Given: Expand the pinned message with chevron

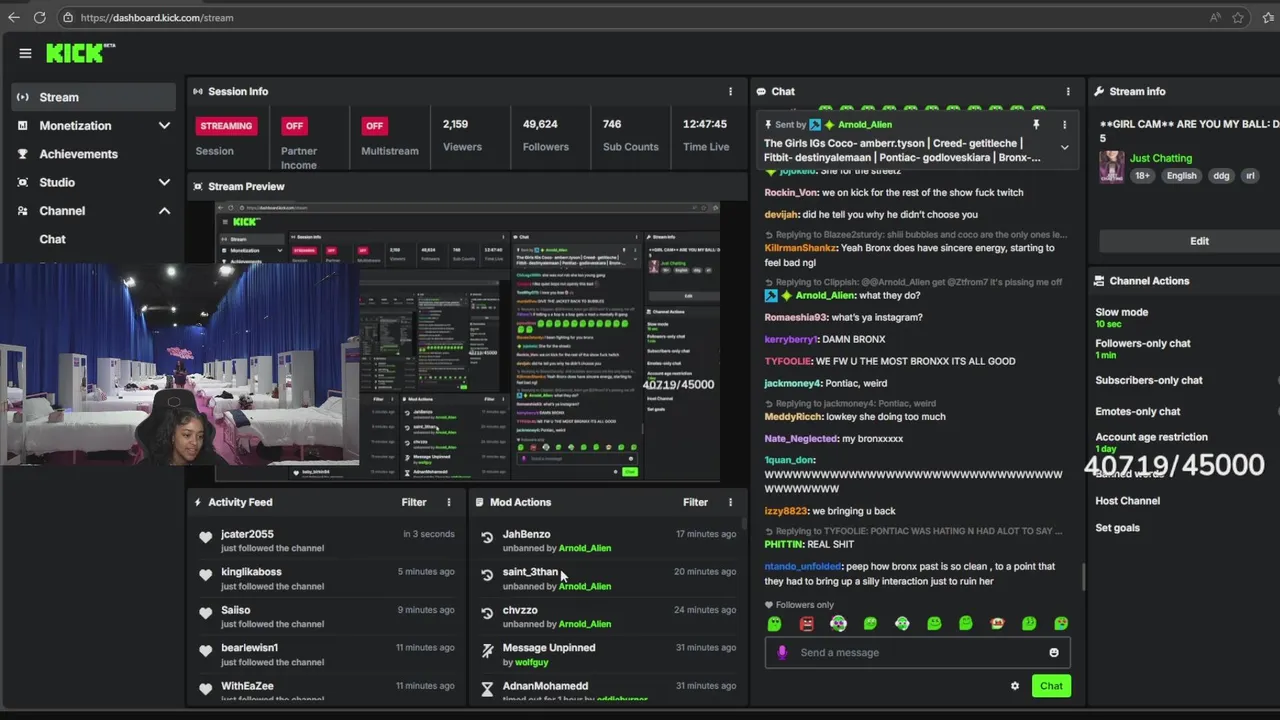Looking at the screenshot, I should coord(1064,148).
